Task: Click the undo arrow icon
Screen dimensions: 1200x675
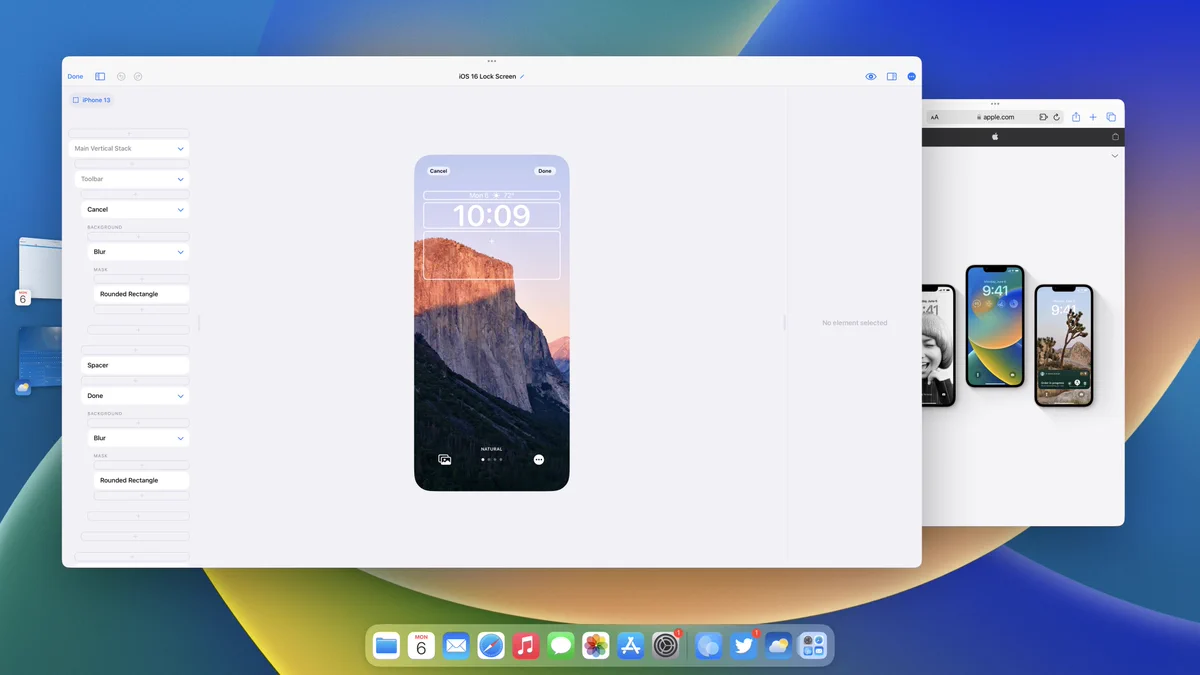Action: click(121, 76)
